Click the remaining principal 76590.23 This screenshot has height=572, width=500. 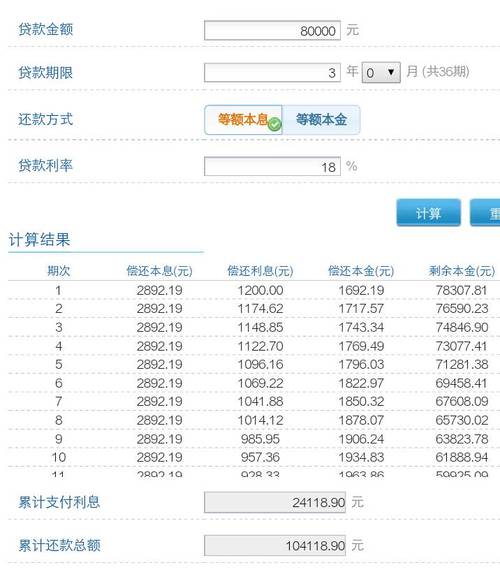[462, 309]
